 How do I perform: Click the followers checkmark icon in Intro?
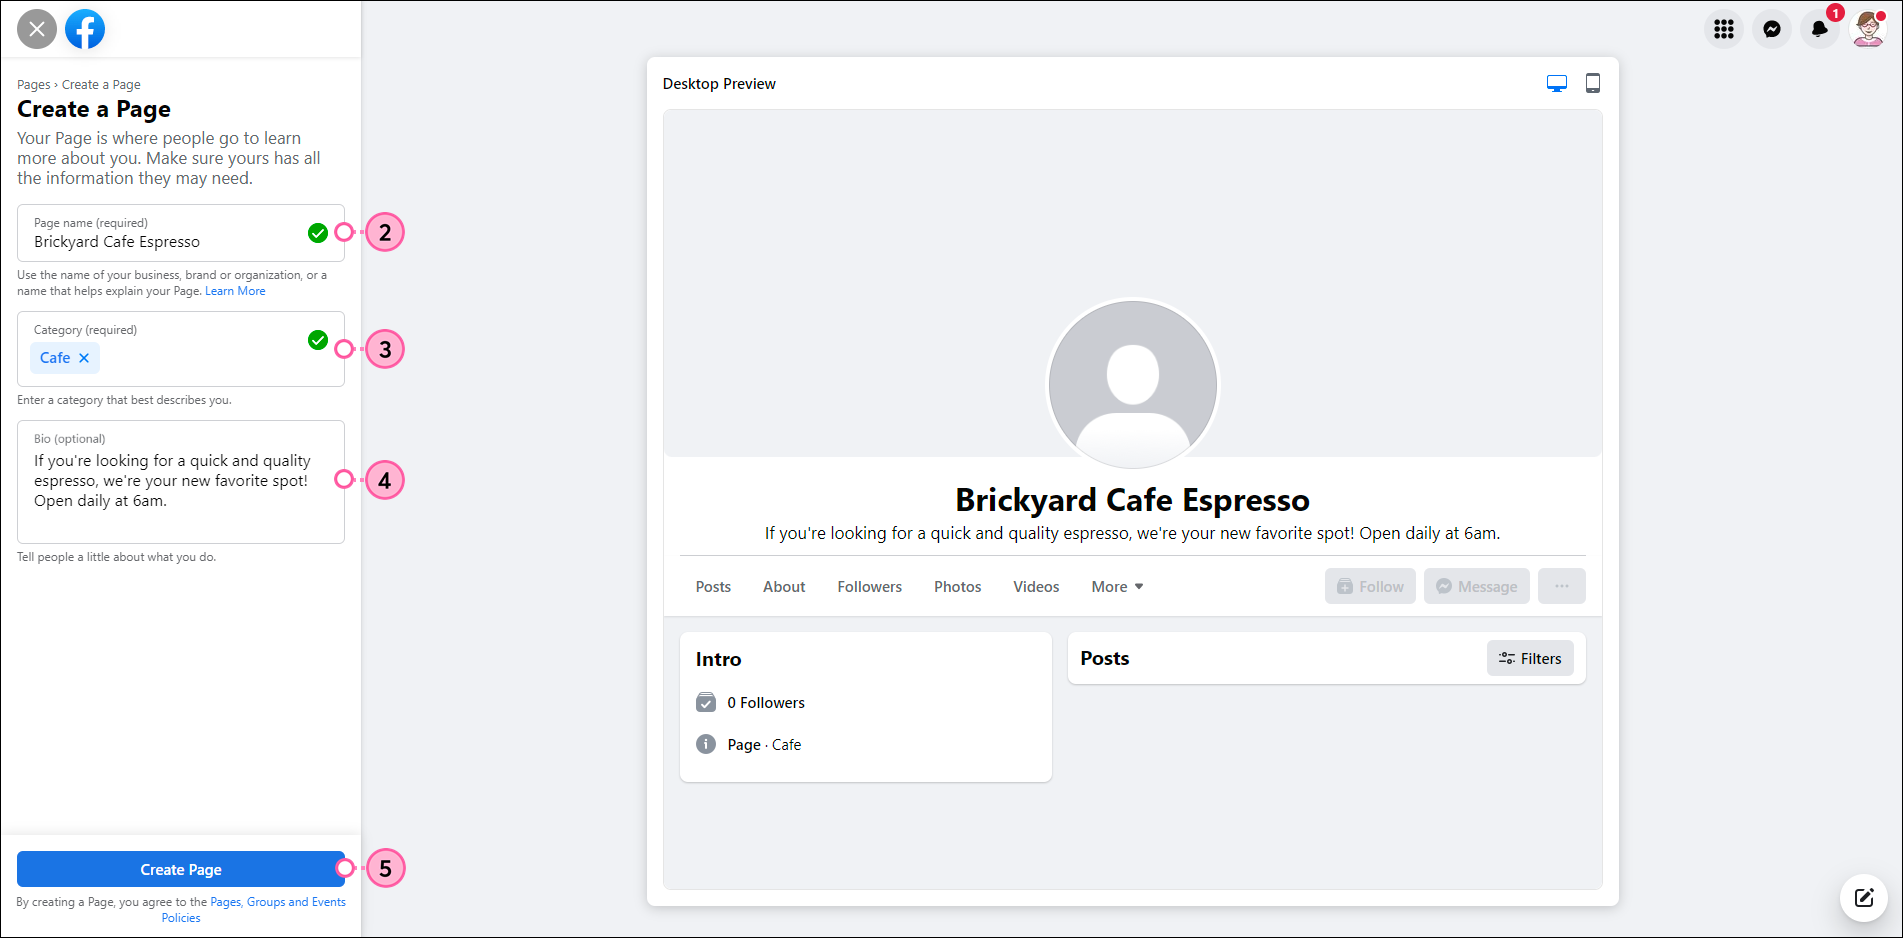click(706, 702)
